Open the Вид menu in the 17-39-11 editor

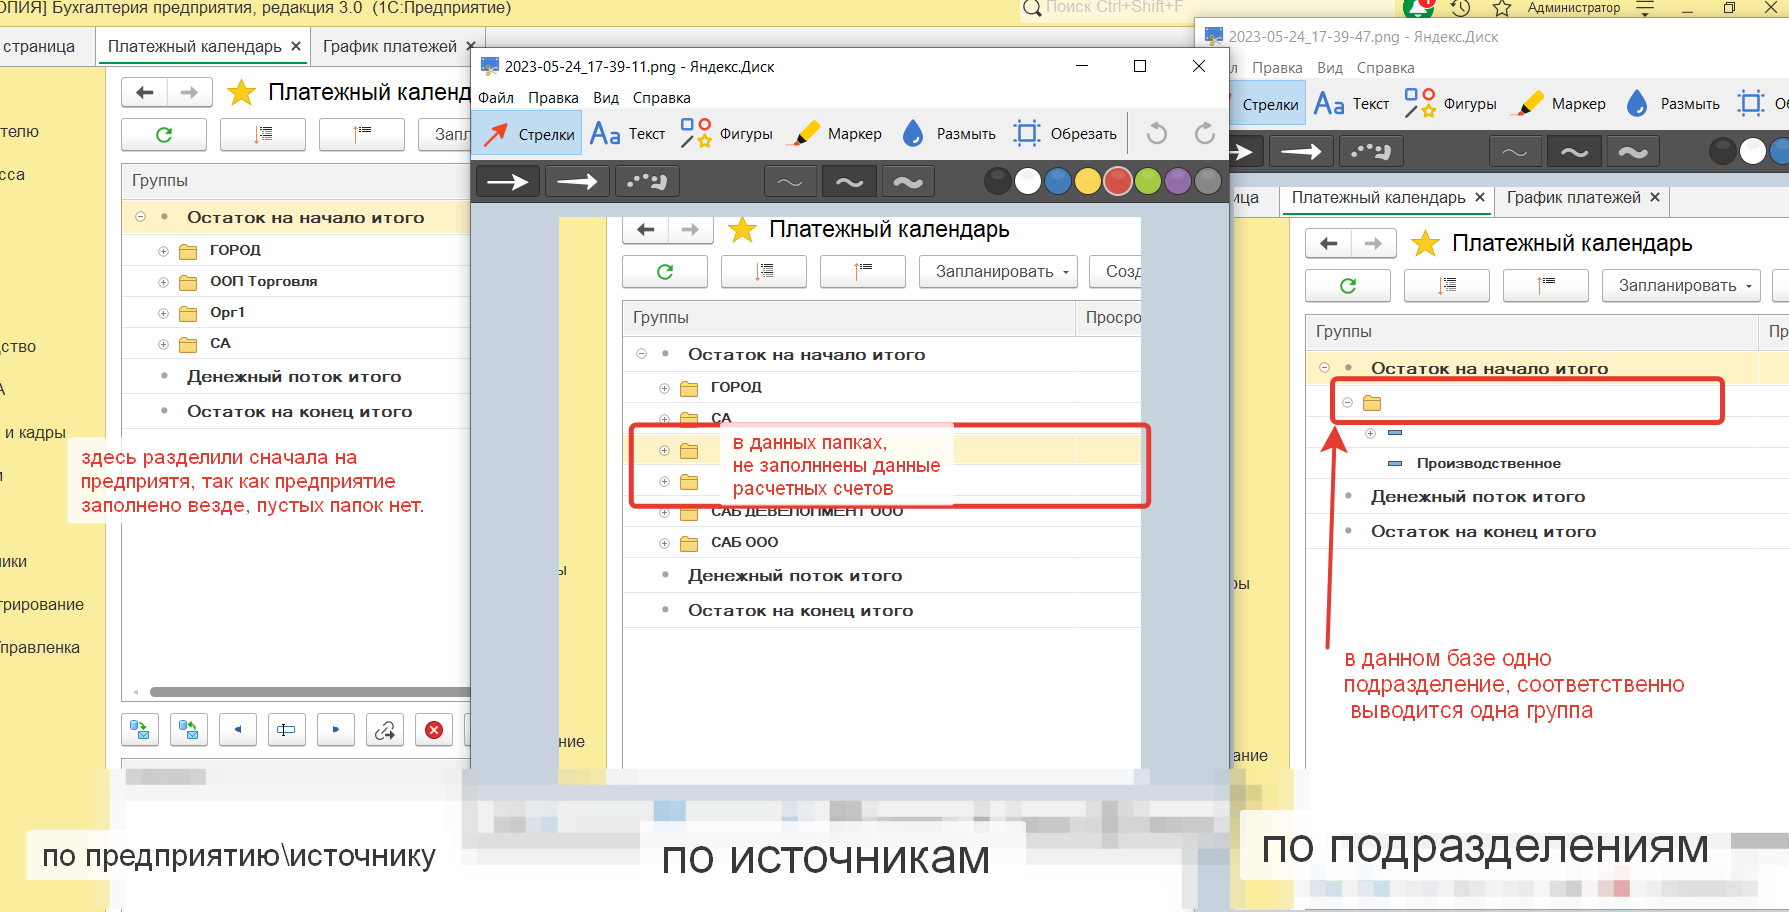click(606, 98)
